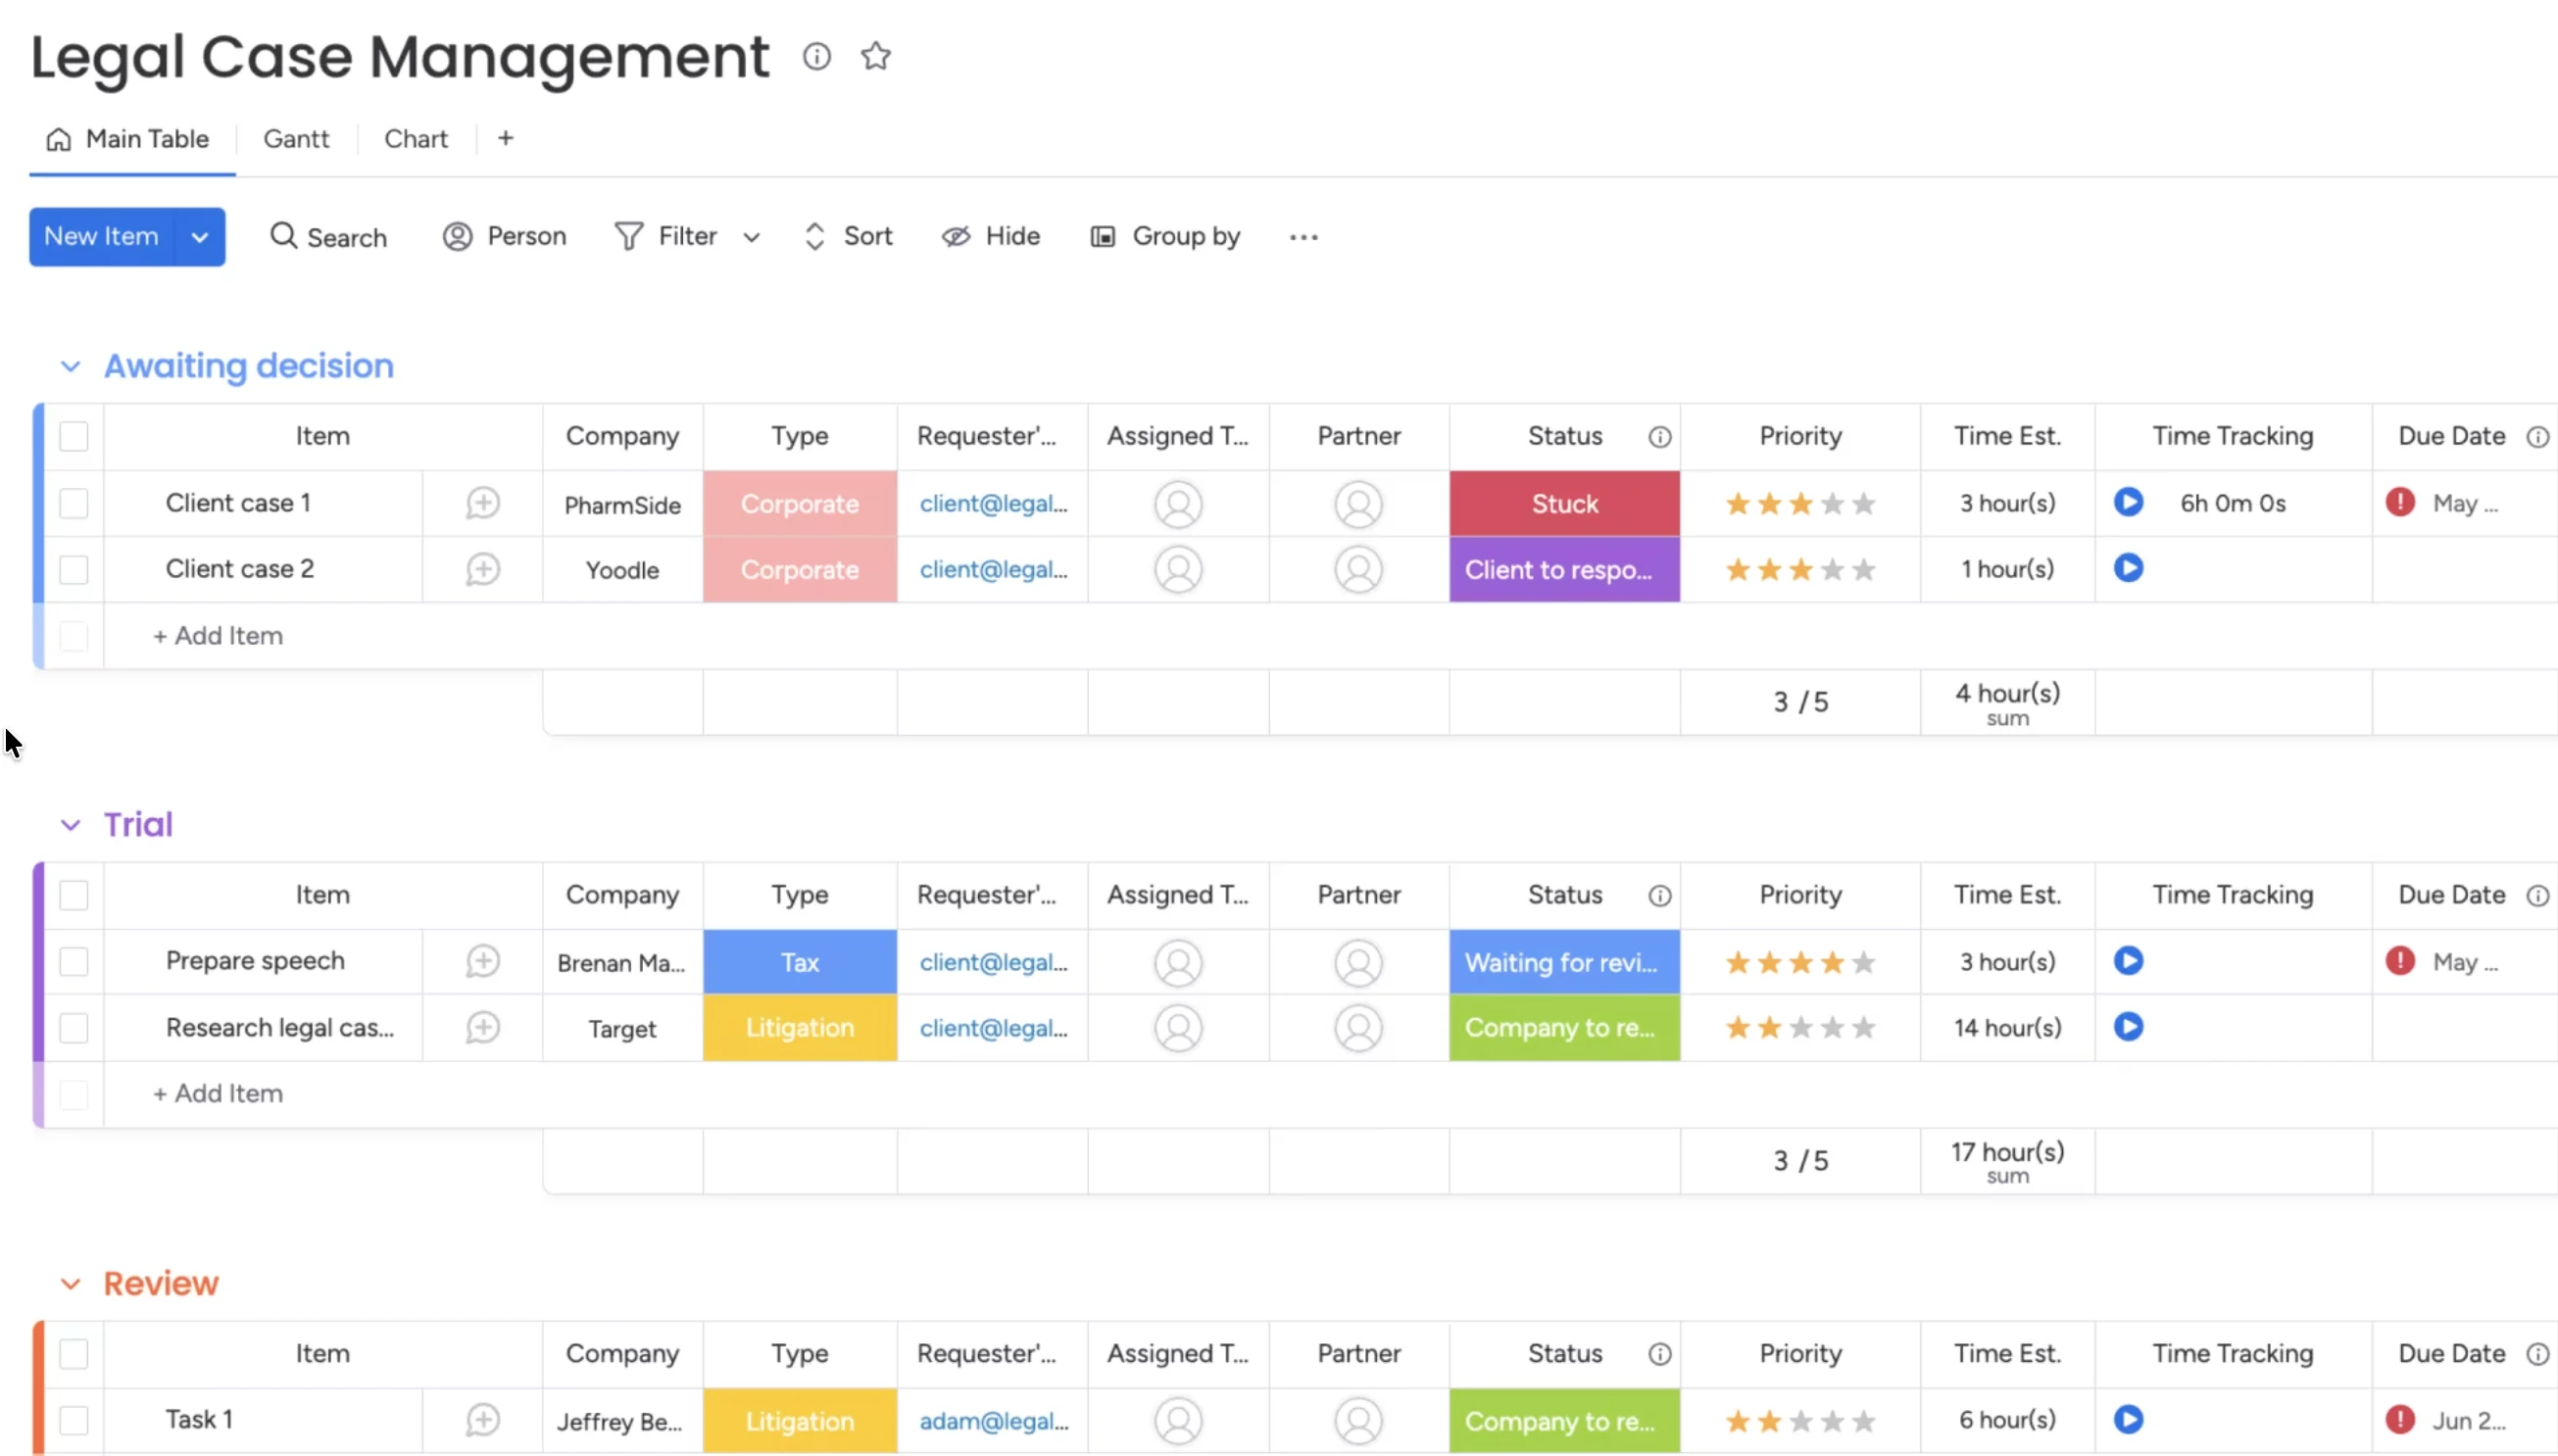The height and width of the screenshot is (1456, 2558).
Task: Add an item under the Trial group
Action: click(218, 1093)
